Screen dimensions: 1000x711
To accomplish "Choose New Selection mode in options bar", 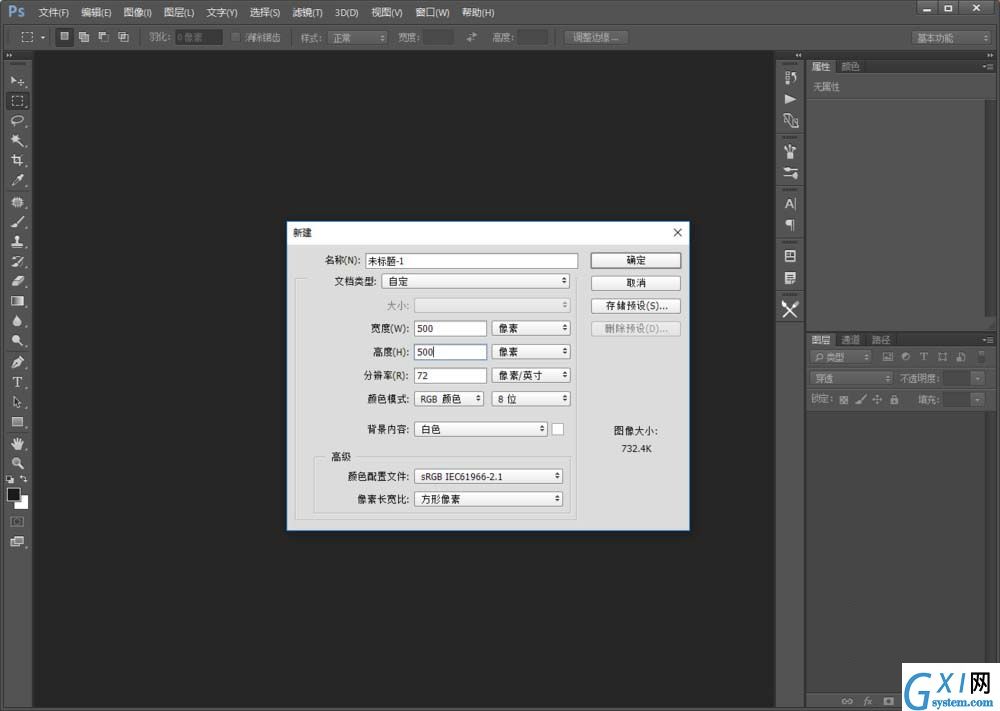I will tap(64, 37).
